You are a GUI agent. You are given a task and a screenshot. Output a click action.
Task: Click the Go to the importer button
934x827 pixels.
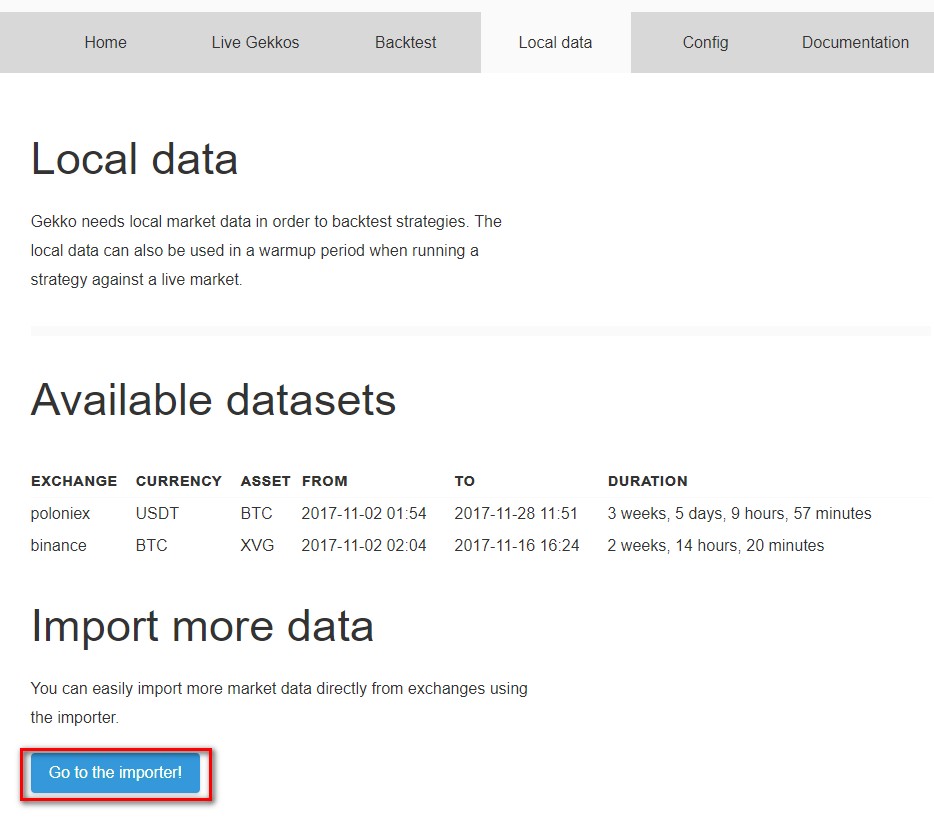pos(115,773)
